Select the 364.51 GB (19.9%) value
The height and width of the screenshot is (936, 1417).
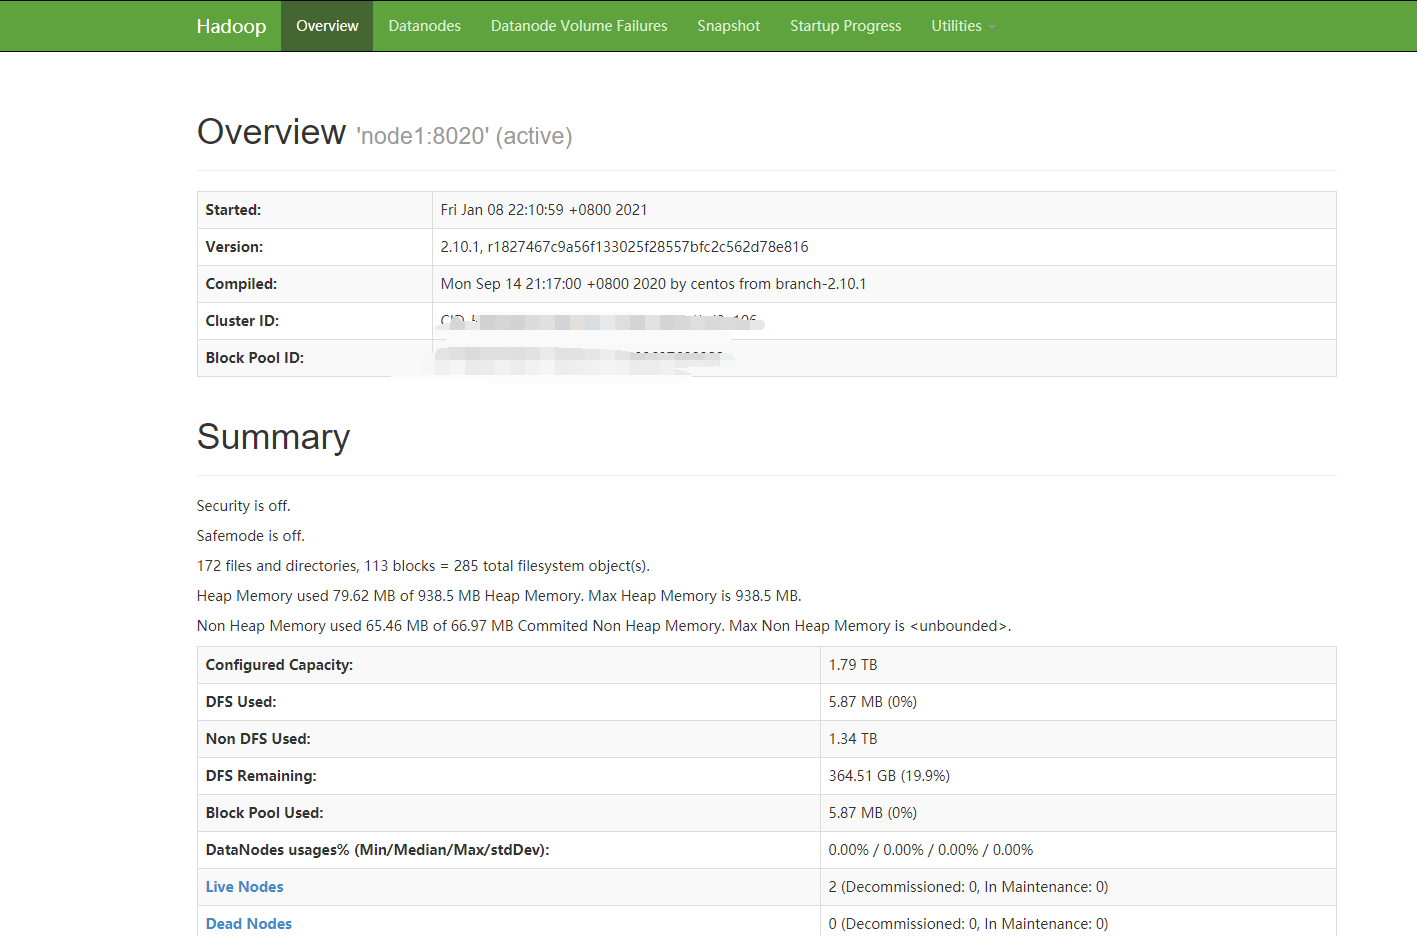[889, 776]
